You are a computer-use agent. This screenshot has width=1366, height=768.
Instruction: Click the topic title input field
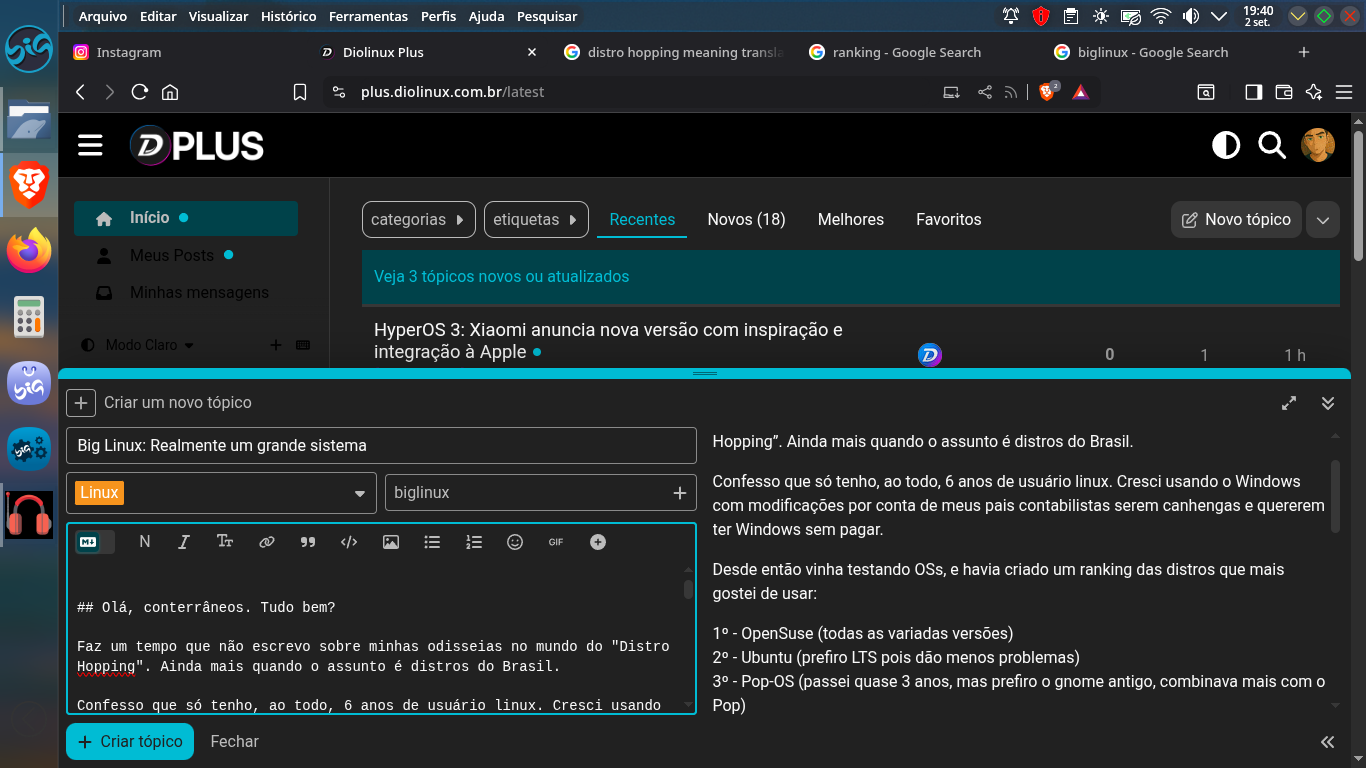click(381, 446)
